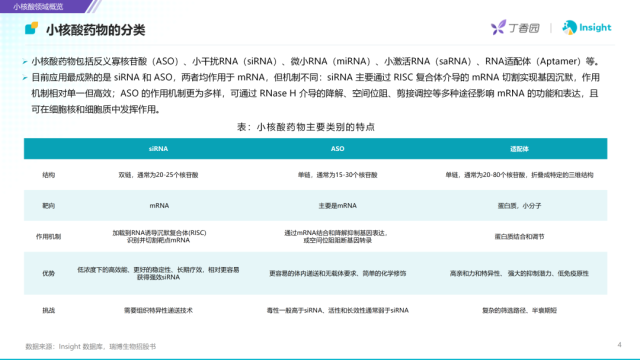Click the data source footnote 数据来源

click(91, 347)
